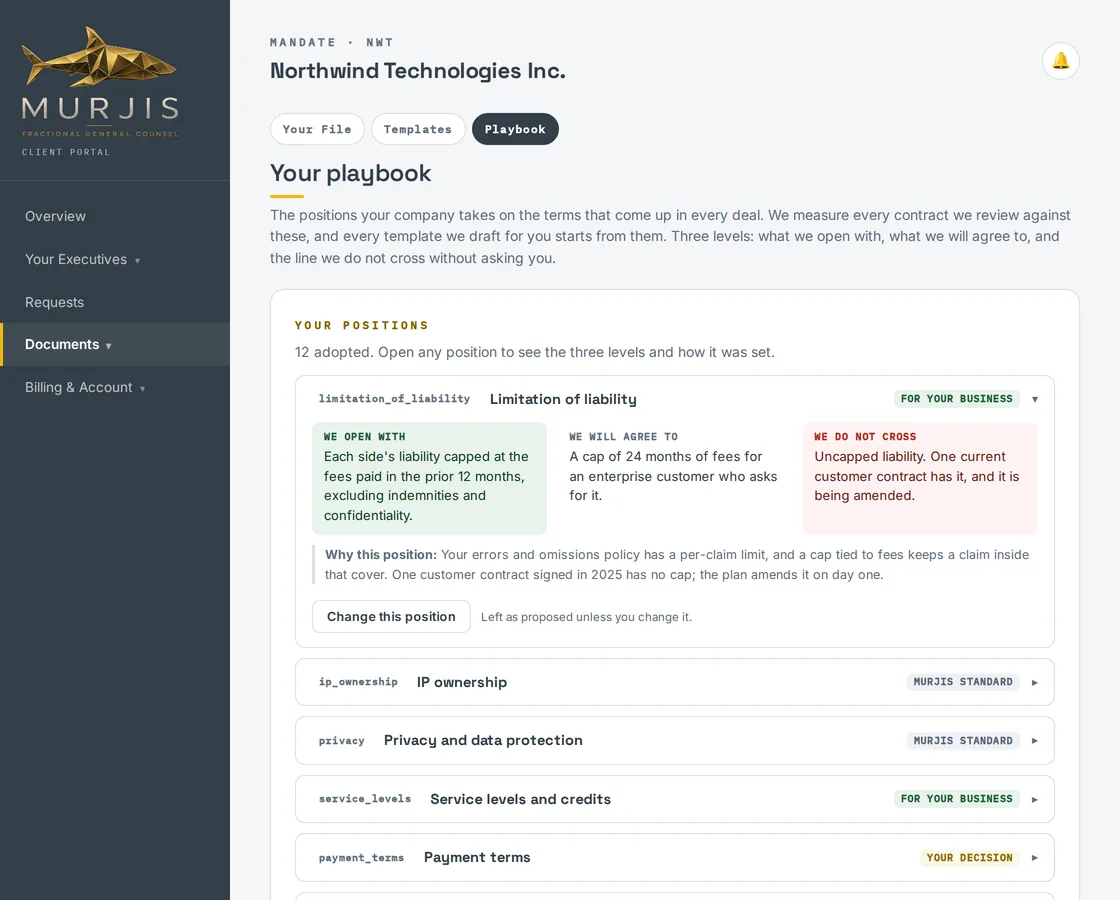Click the Why this position note
Image resolution: width=1120 pixels, height=900 pixels.
pyautogui.click(x=676, y=564)
